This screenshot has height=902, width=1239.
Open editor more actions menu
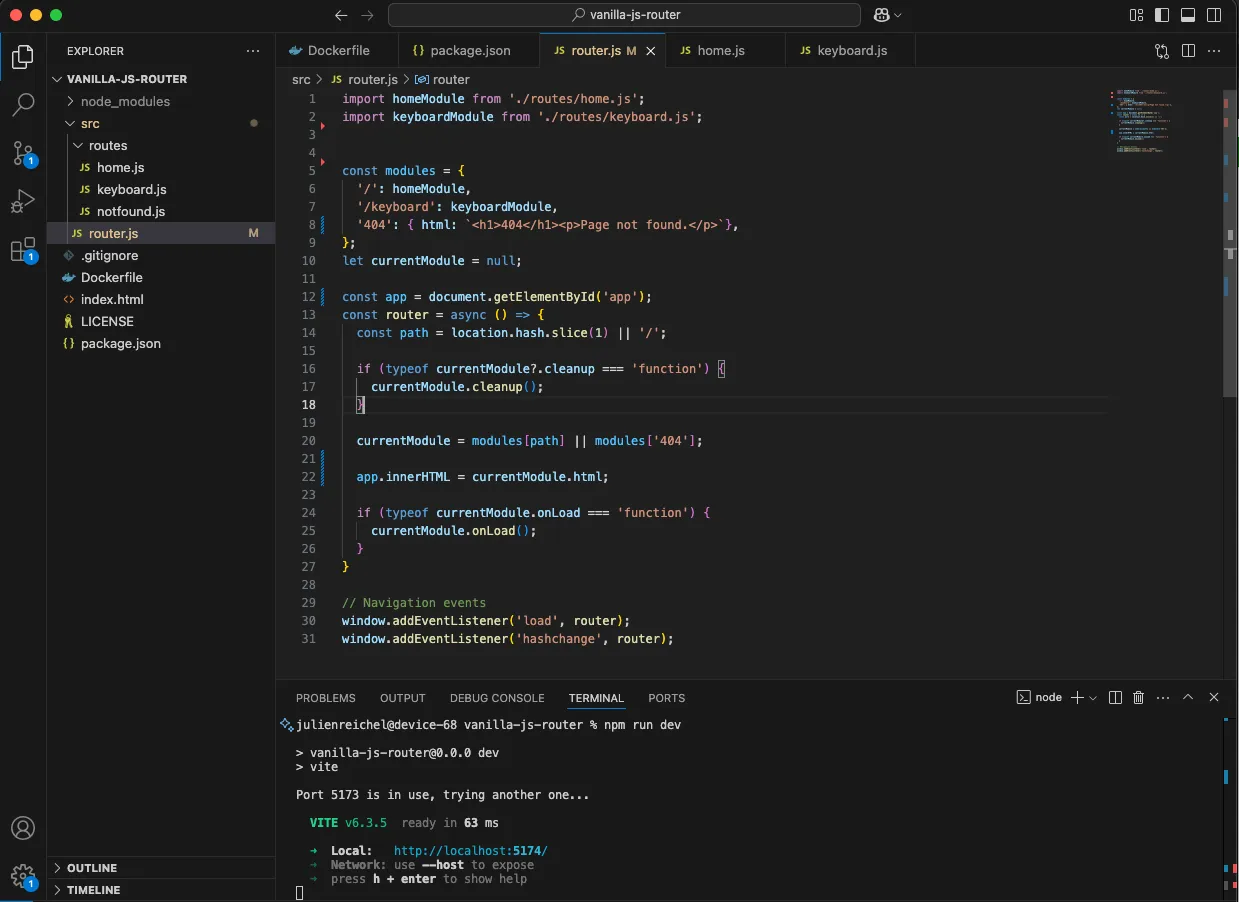pyautogui.click(x=1214, y=51)
